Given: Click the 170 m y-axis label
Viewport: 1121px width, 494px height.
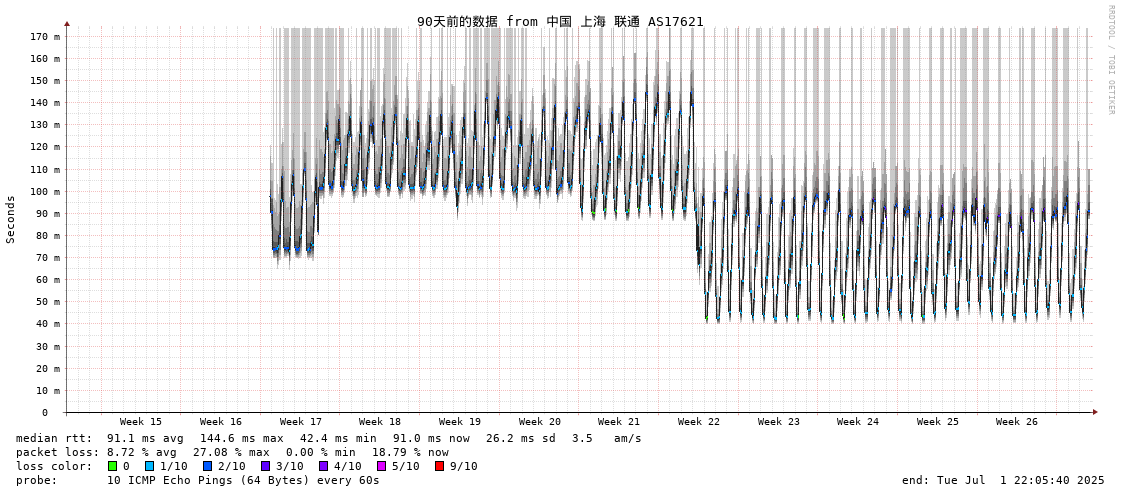Looking at the screenshot, I should [44, 36].
